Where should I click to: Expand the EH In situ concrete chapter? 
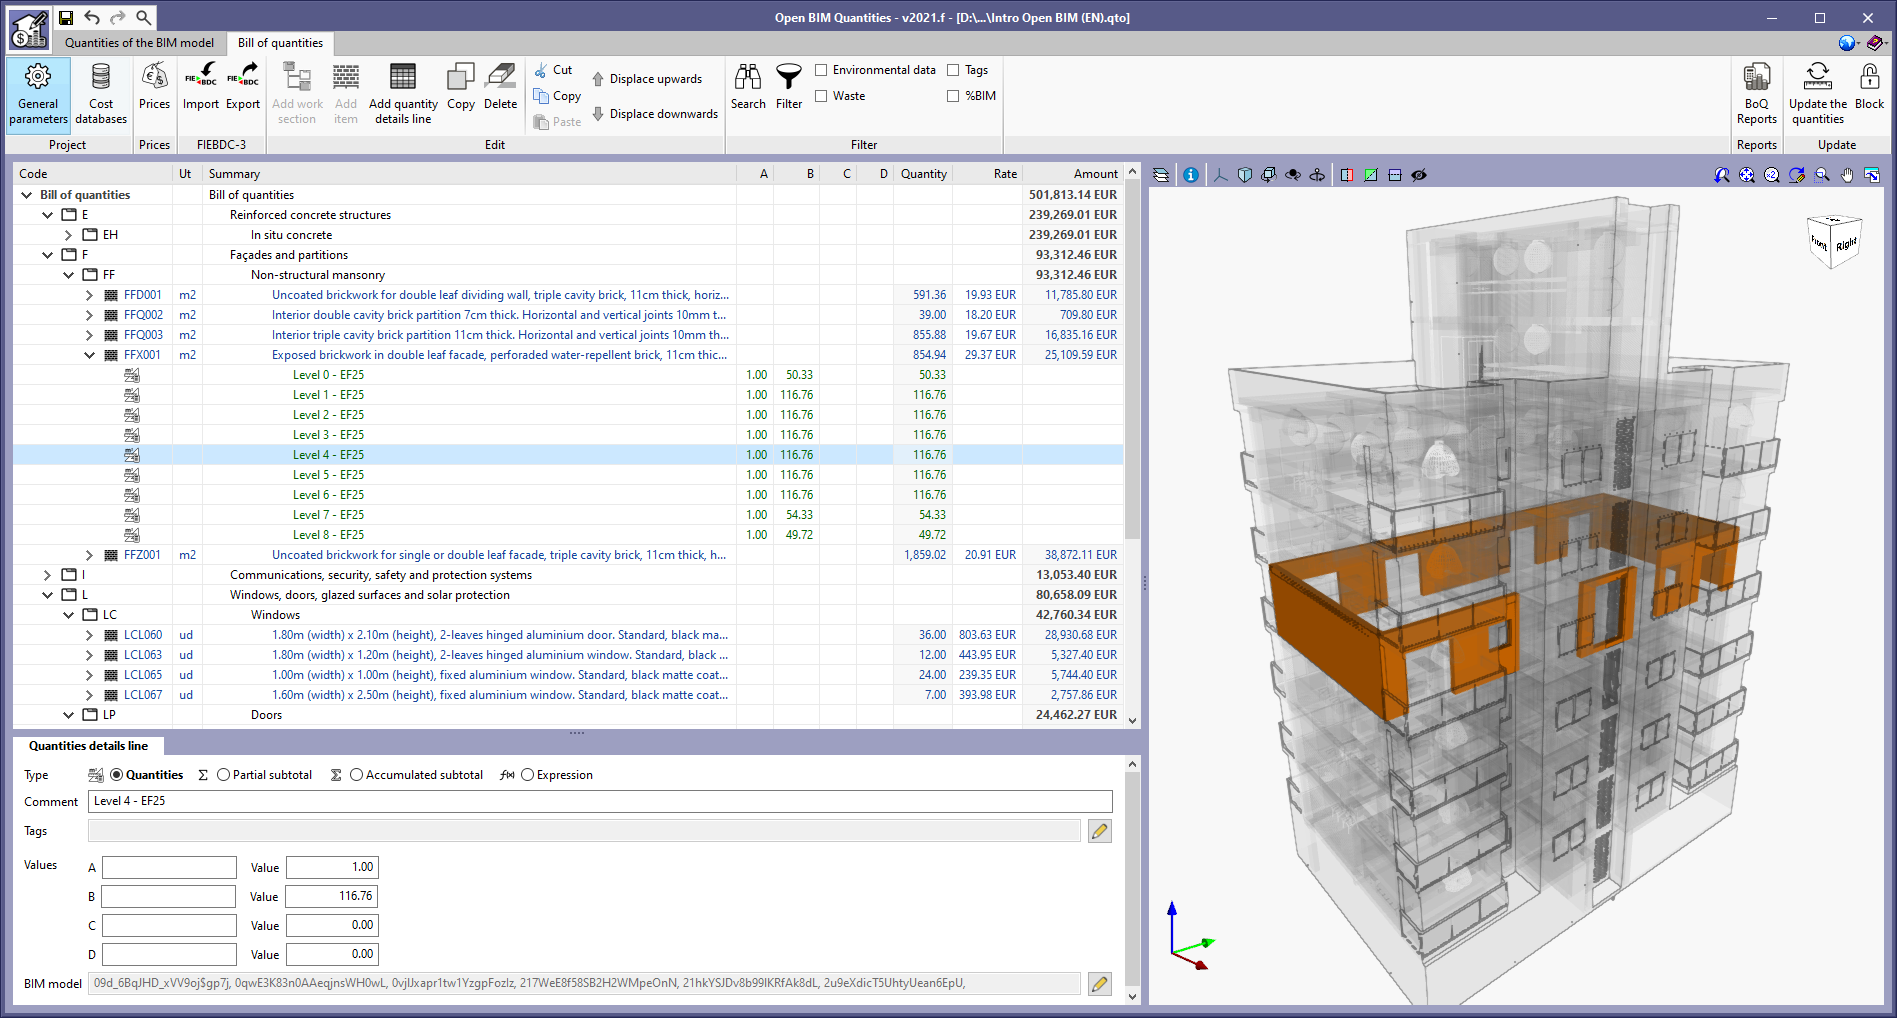pyautogui.click(x=68, y=235)
